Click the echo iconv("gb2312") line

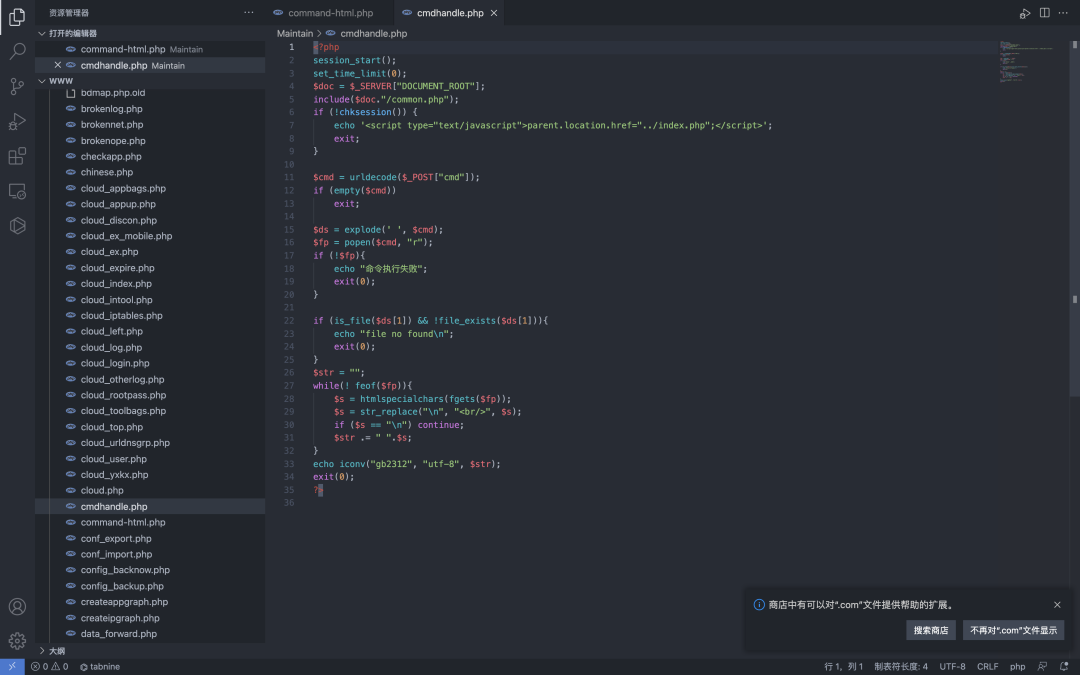(x=406, y=464)
